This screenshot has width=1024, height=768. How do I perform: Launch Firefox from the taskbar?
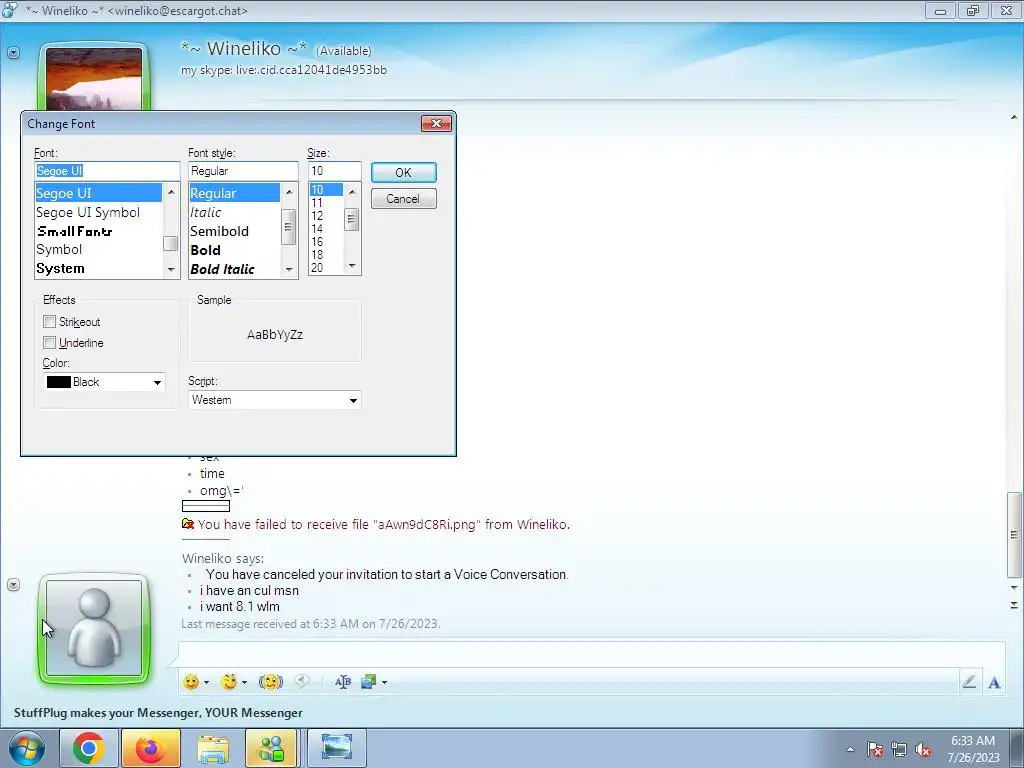point(150,748)
